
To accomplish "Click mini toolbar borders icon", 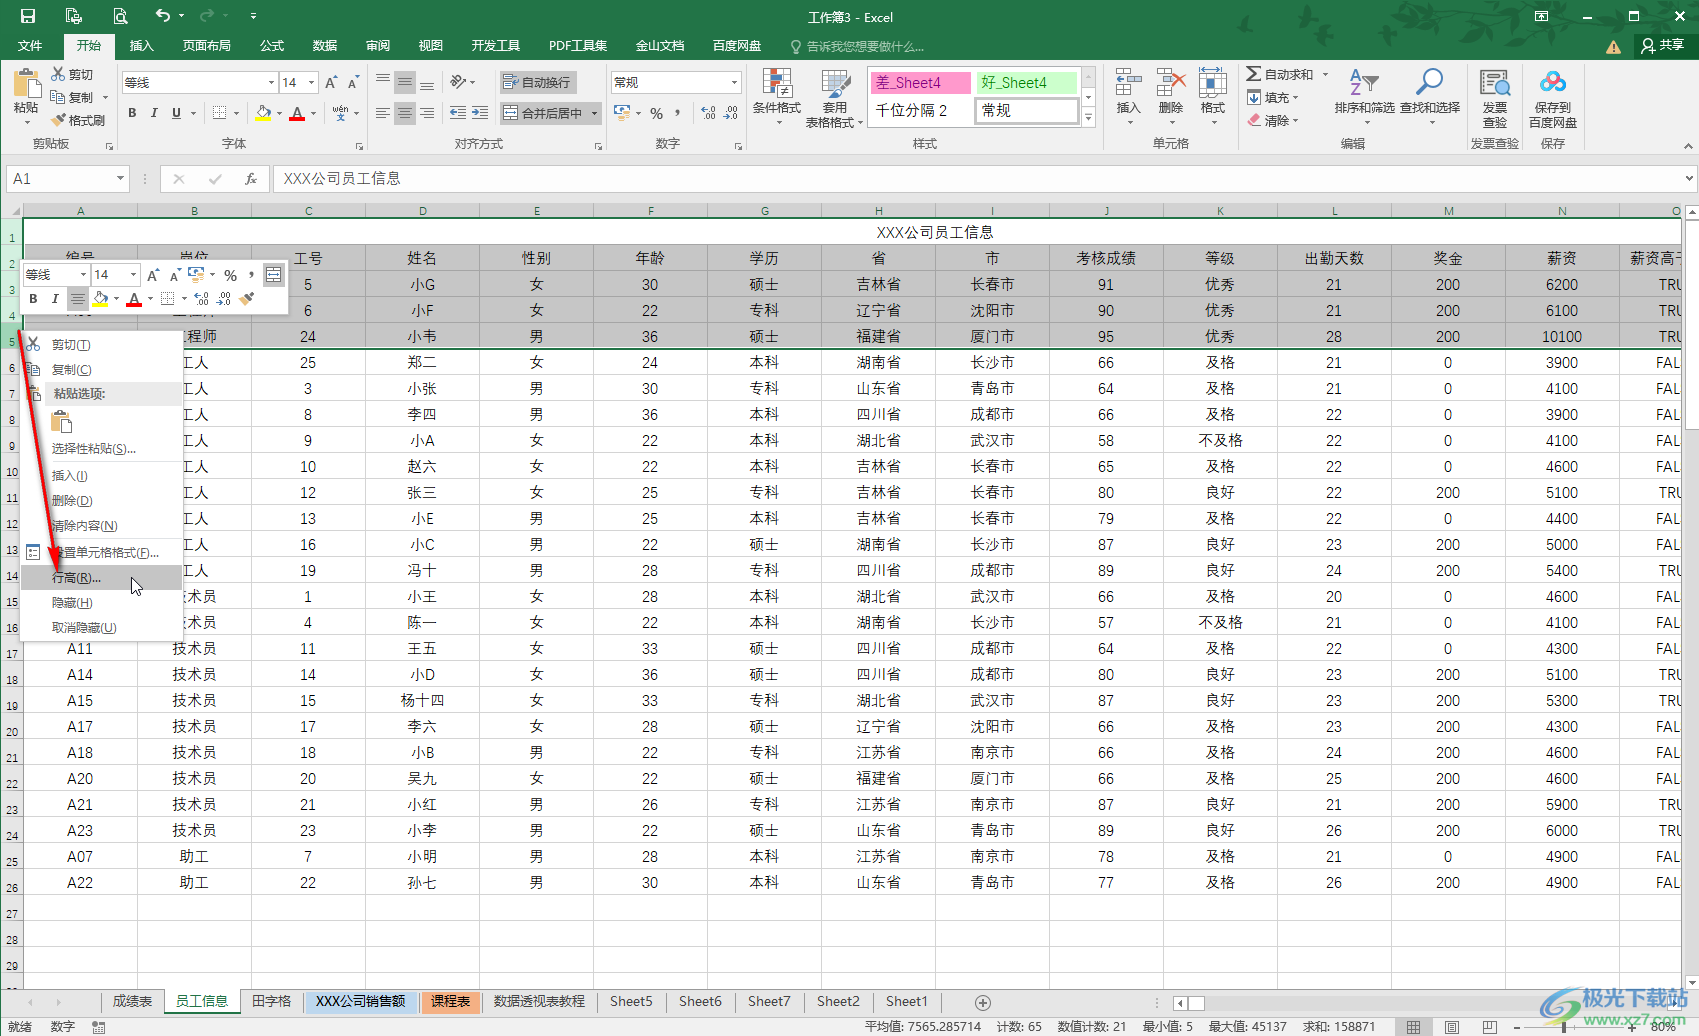I will point(168,299).
